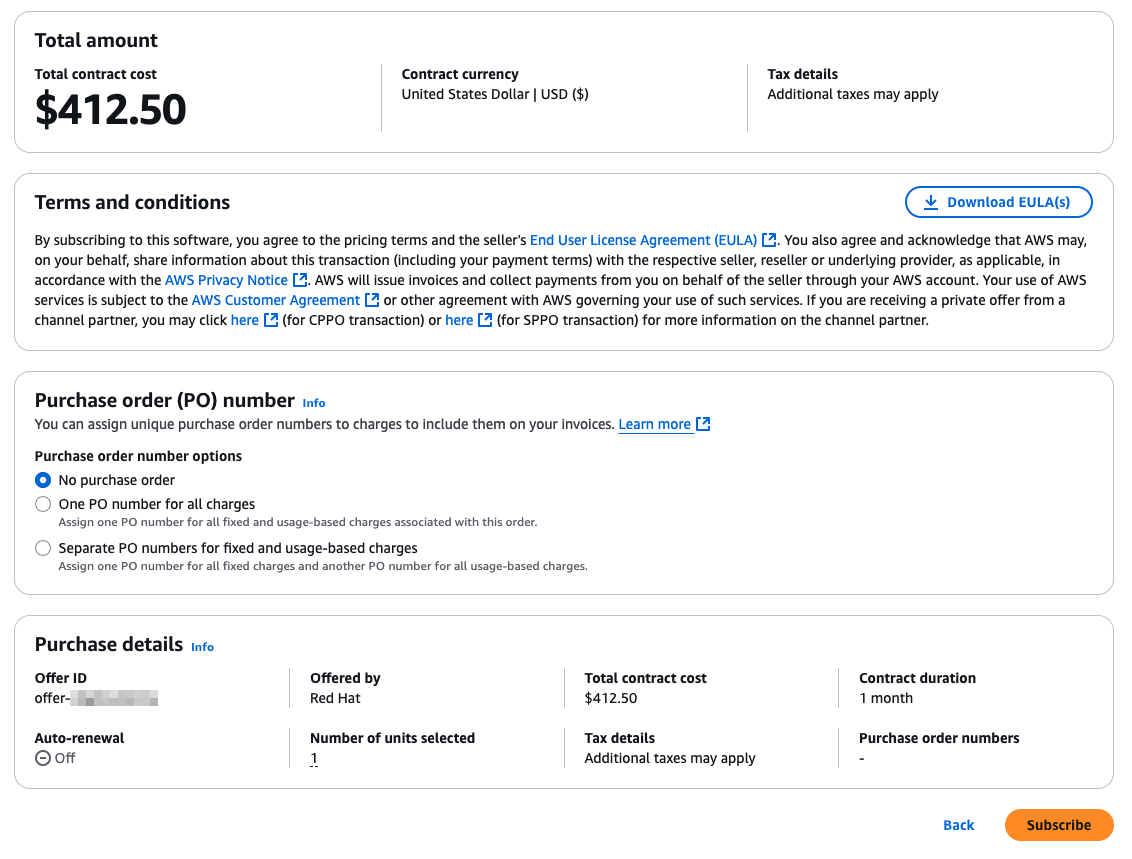
Task: Click the Auto-renewal Off status icon
Action: point(43,759)
